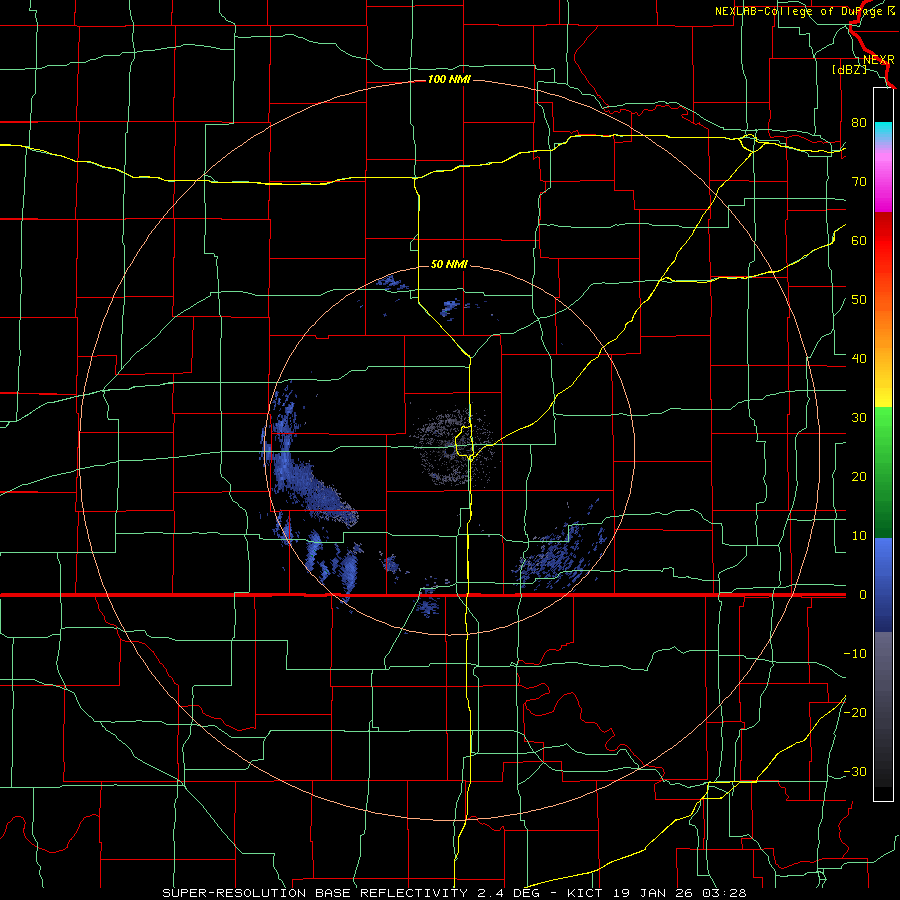Click the 50 value on the dBZ scale
900x900 pixels.
click(859, 300)
